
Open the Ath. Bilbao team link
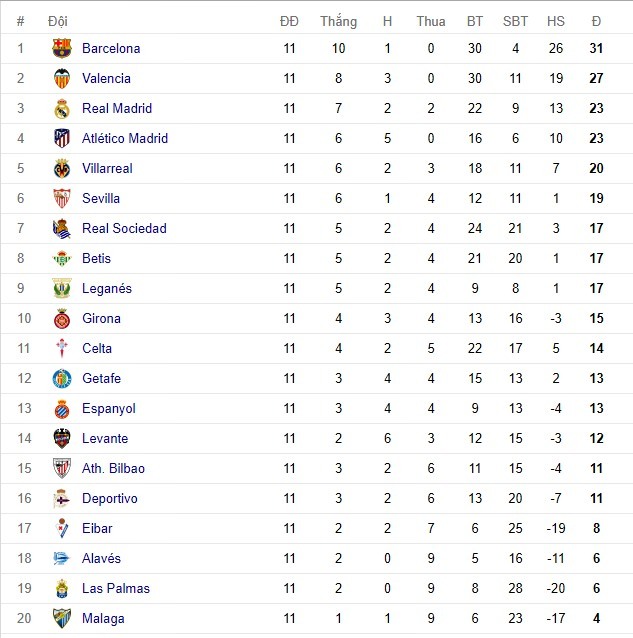[x=113, y=468]
